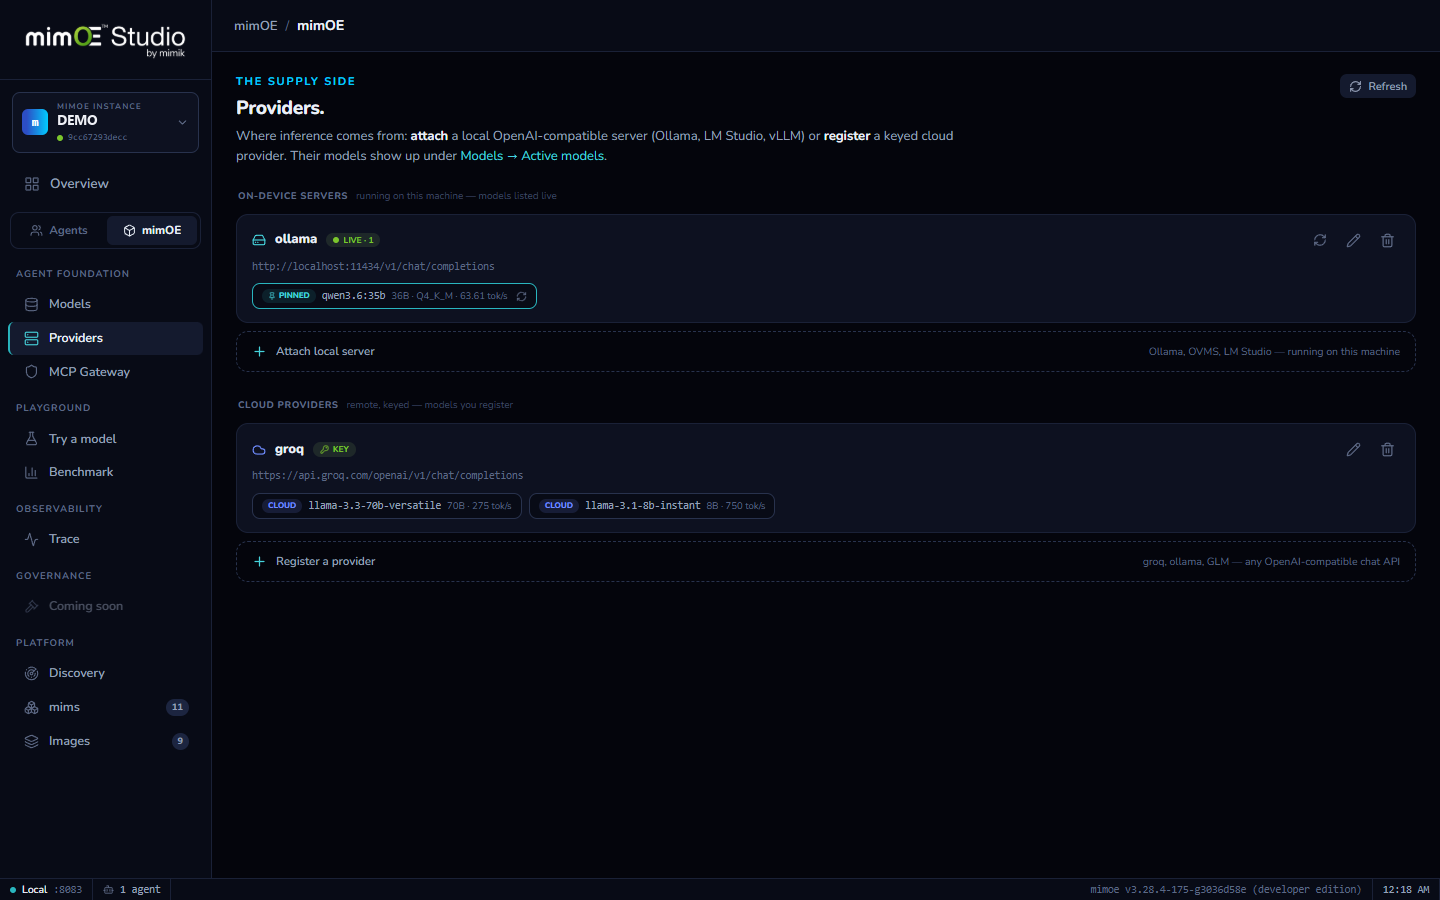
Task: Open the Images page
Action: pos(105,741)
